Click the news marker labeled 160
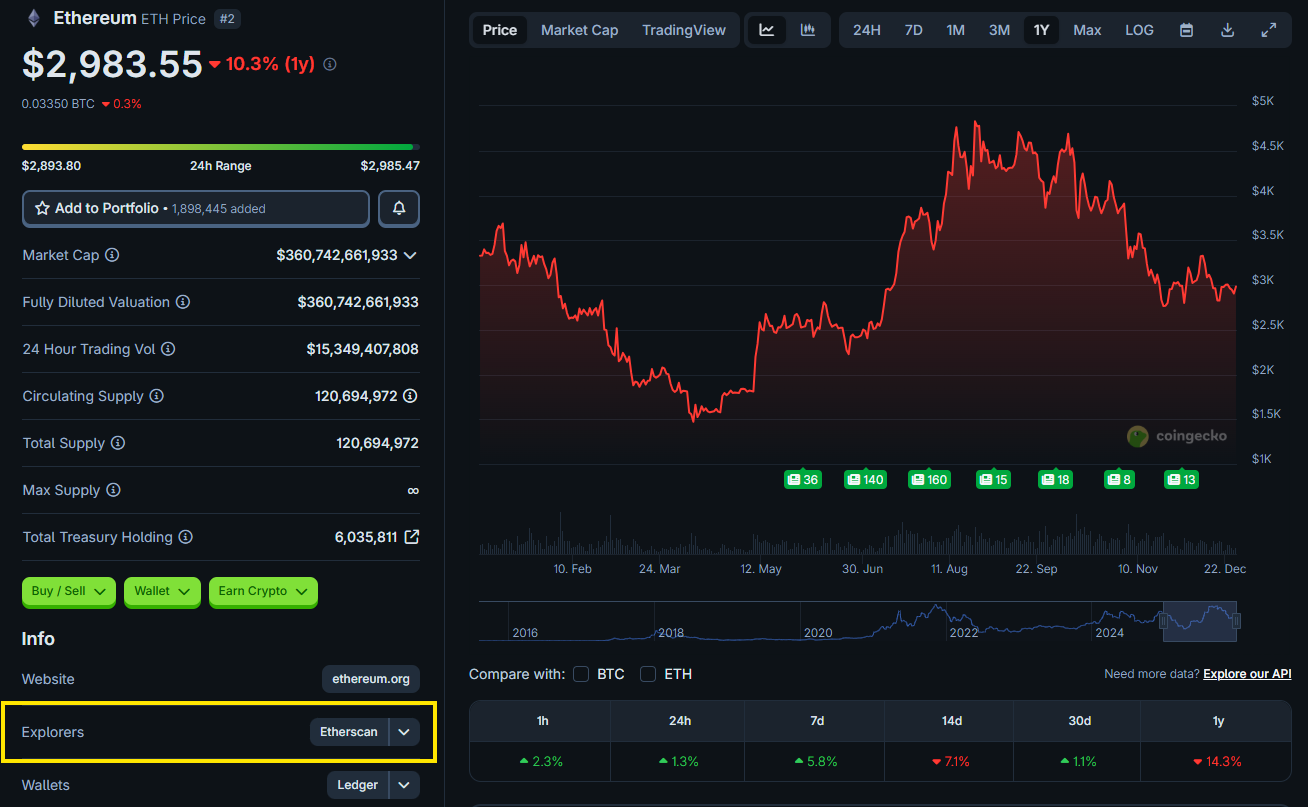This screenshot has width=1308, height=807. tap(929, 480)
